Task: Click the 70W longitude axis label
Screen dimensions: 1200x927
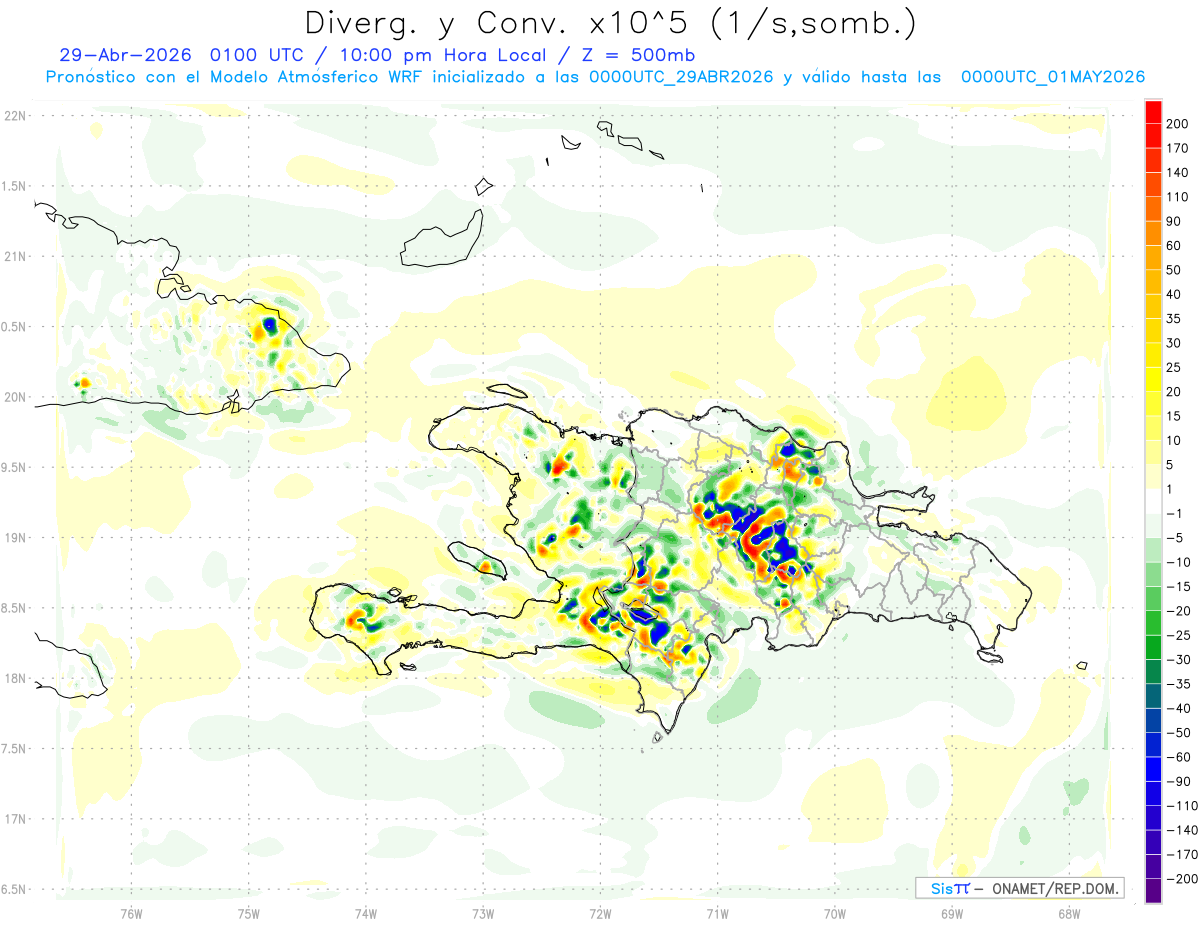Action: pyautogui.click(x=835, y=912)
